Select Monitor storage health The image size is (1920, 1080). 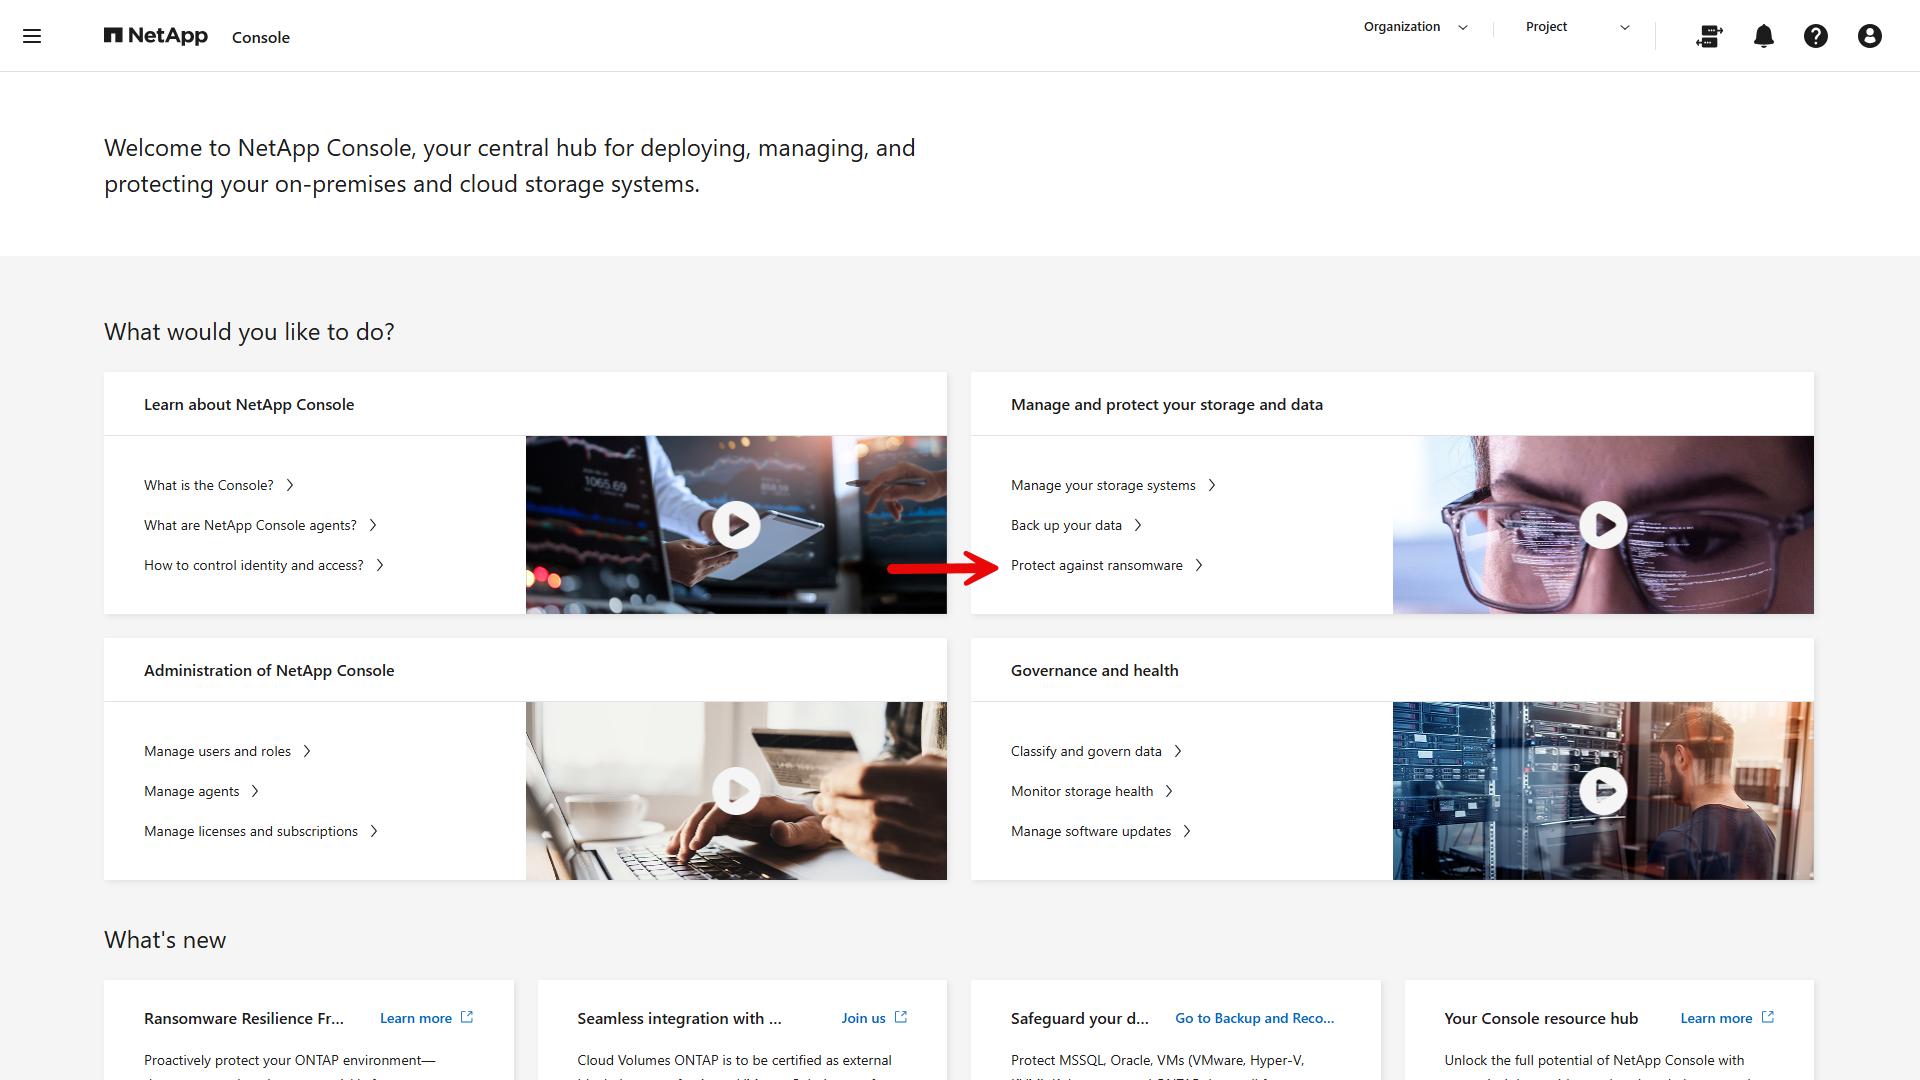pos(1092,791)
